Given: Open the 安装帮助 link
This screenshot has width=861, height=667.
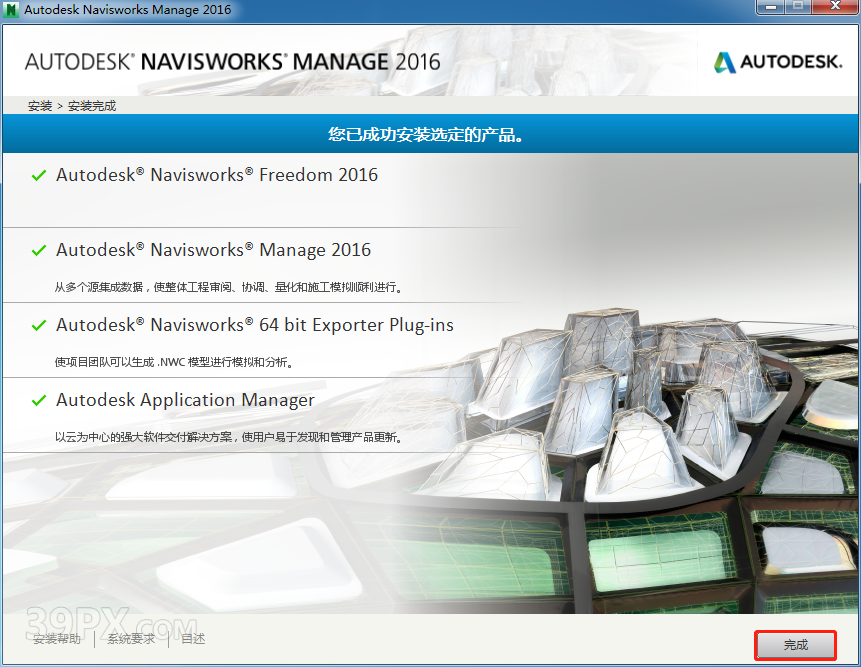Looking at the screenshot, I should tap(57, 639).
